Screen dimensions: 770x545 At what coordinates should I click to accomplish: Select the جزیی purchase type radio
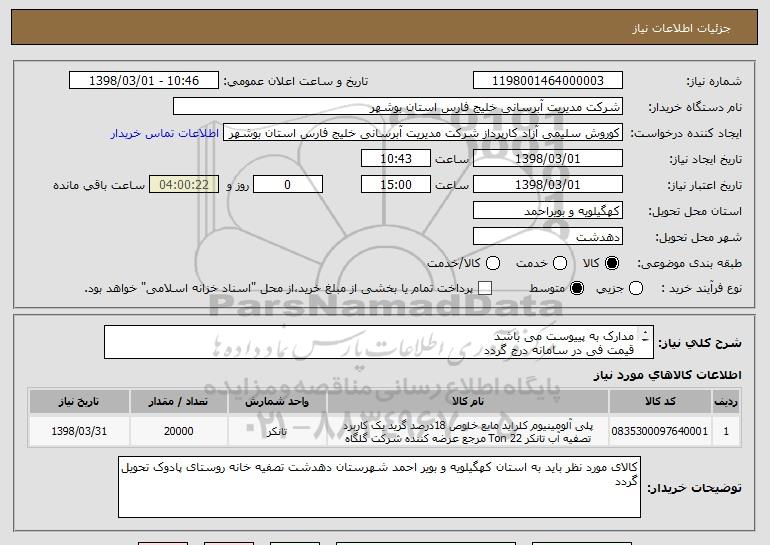pyautogui.click(x=635, y=289)
